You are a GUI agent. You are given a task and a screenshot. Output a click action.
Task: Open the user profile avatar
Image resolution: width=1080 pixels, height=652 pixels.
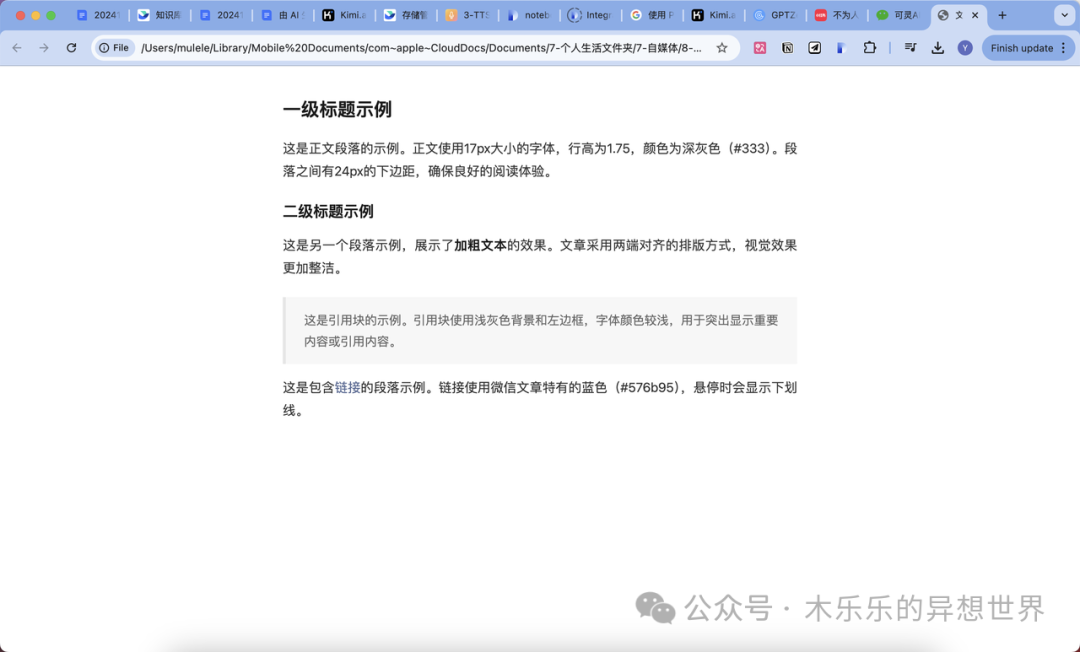tap(965, 48)
